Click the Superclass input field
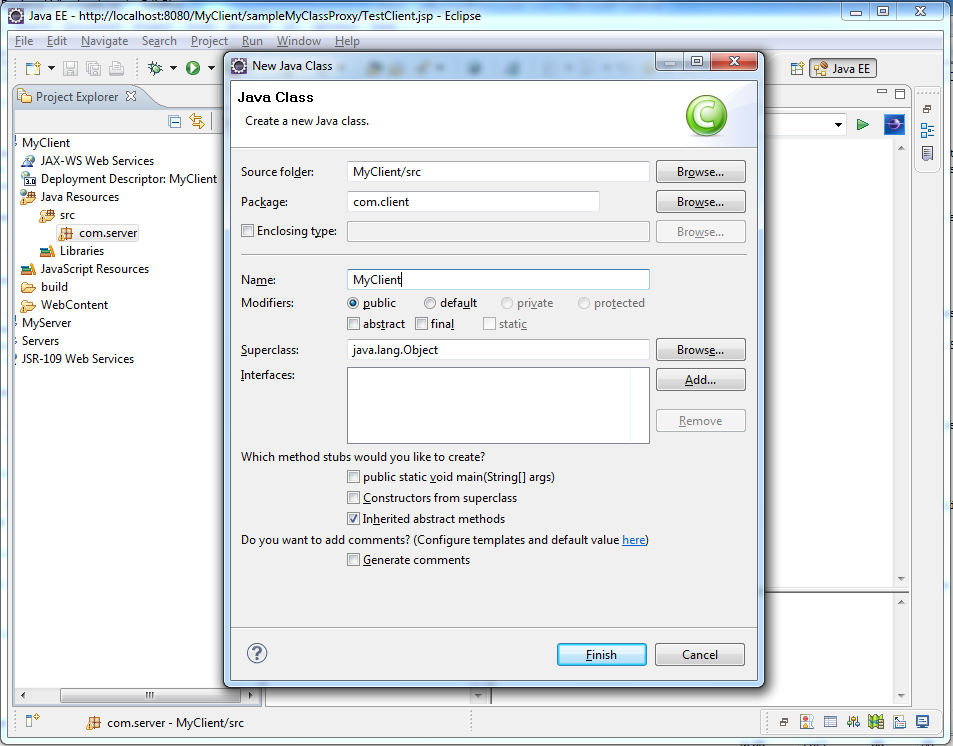This screenshot has width=953, height=746. [498, 350]
